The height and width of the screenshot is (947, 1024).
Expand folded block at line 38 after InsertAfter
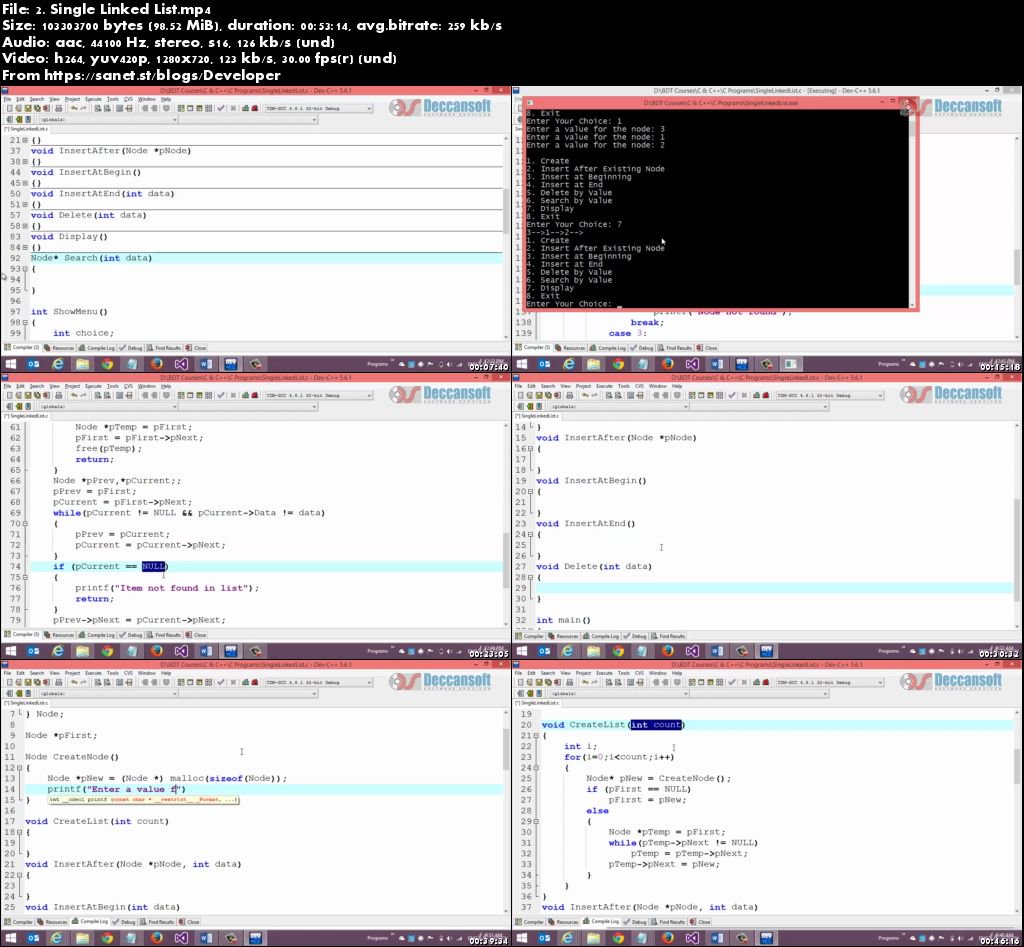(x=25, y=161)
